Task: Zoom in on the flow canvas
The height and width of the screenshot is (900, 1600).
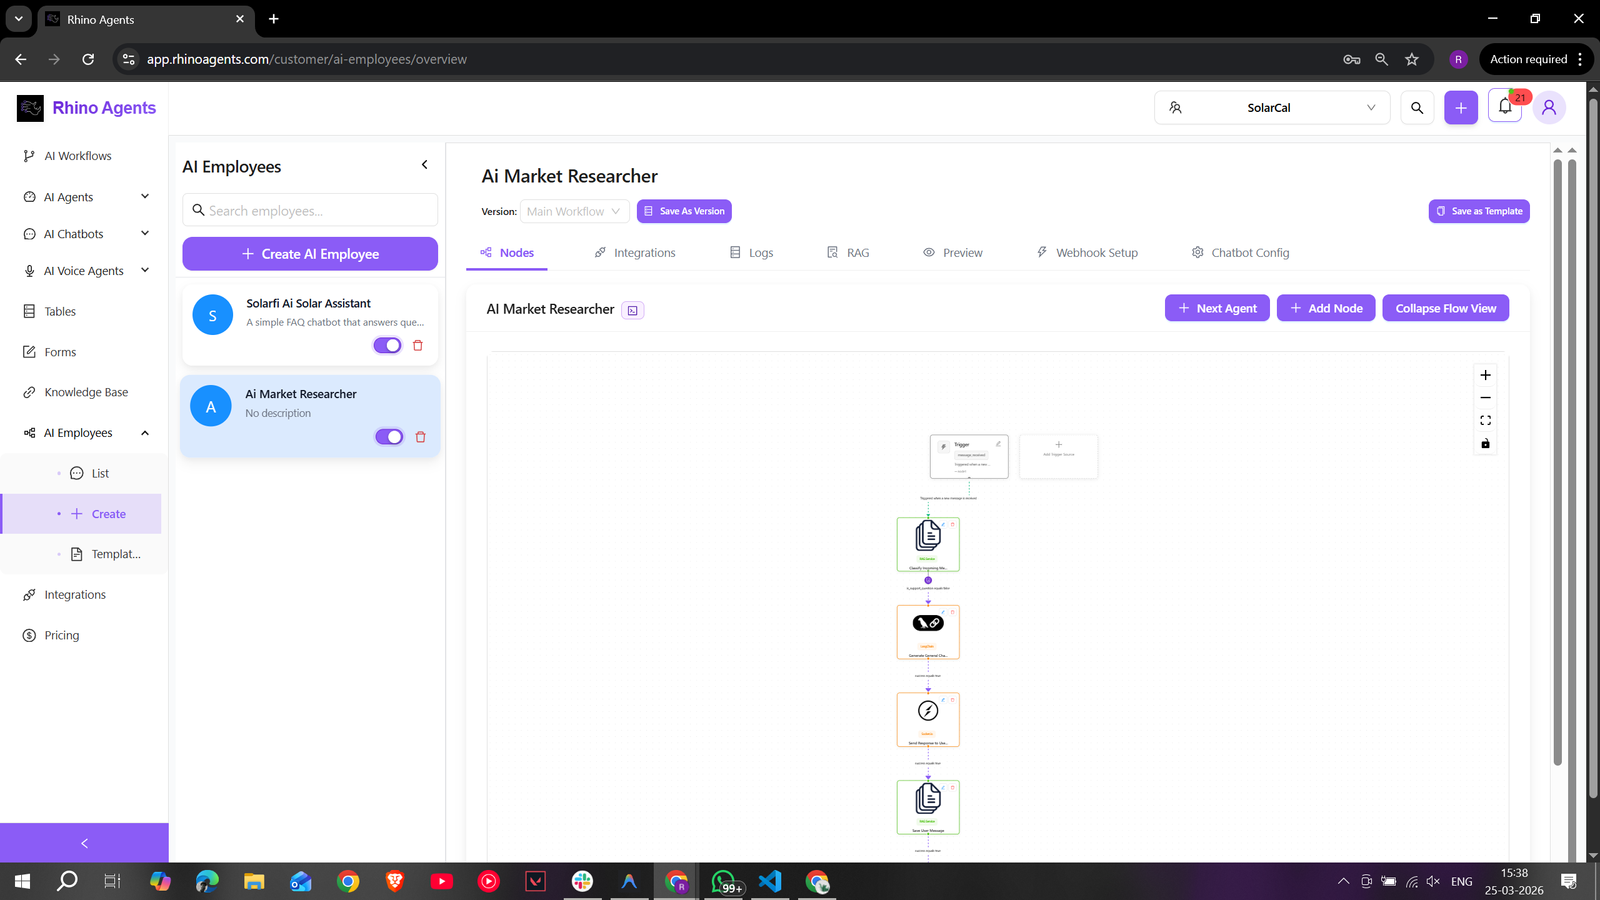Action: click(1485, 375)
